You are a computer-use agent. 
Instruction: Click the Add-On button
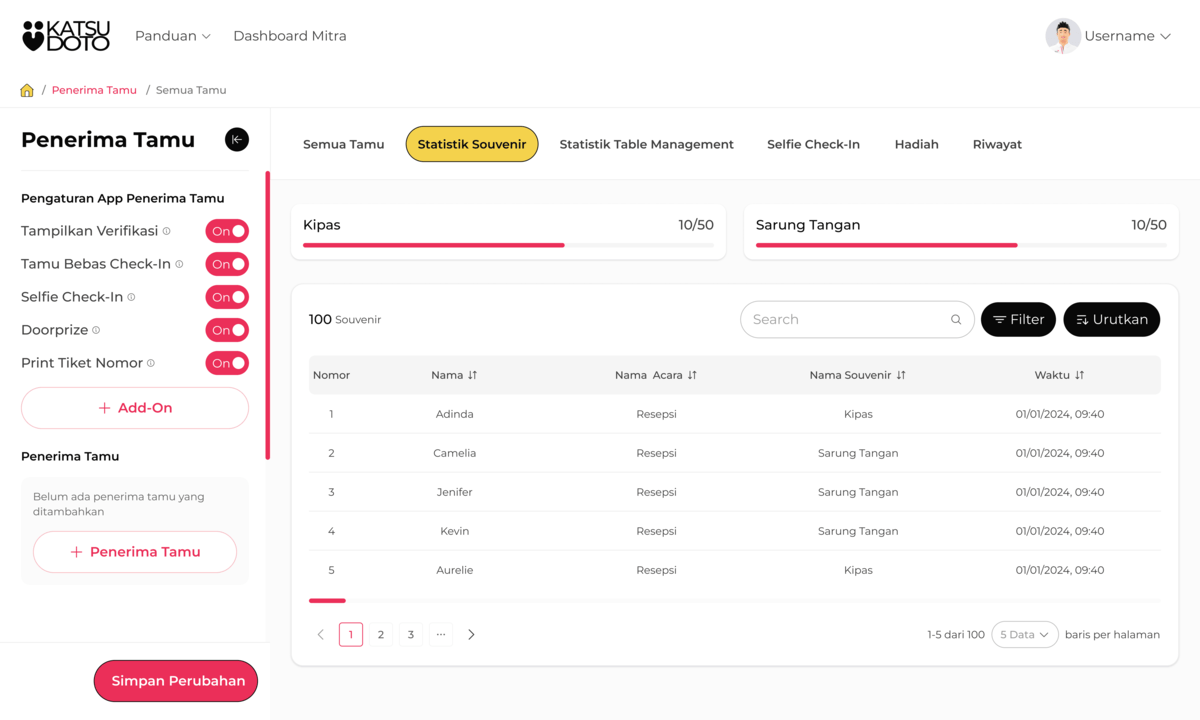pyautogui.click(x=135, y=408)
